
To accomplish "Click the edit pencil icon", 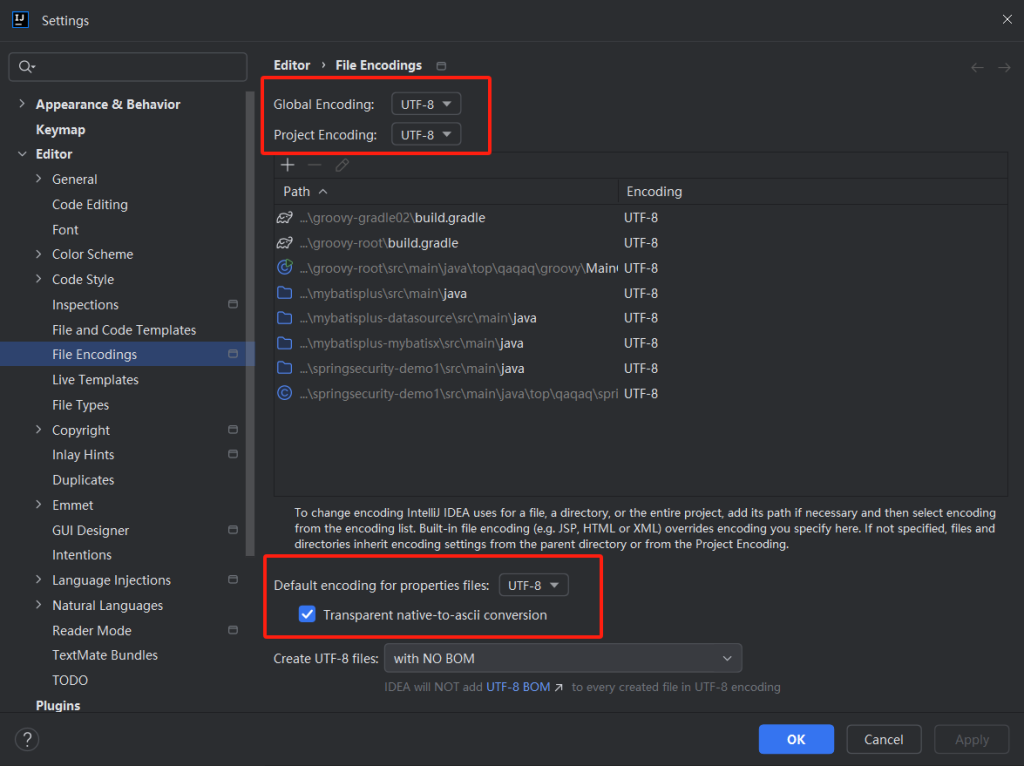I will pos(342,165).
